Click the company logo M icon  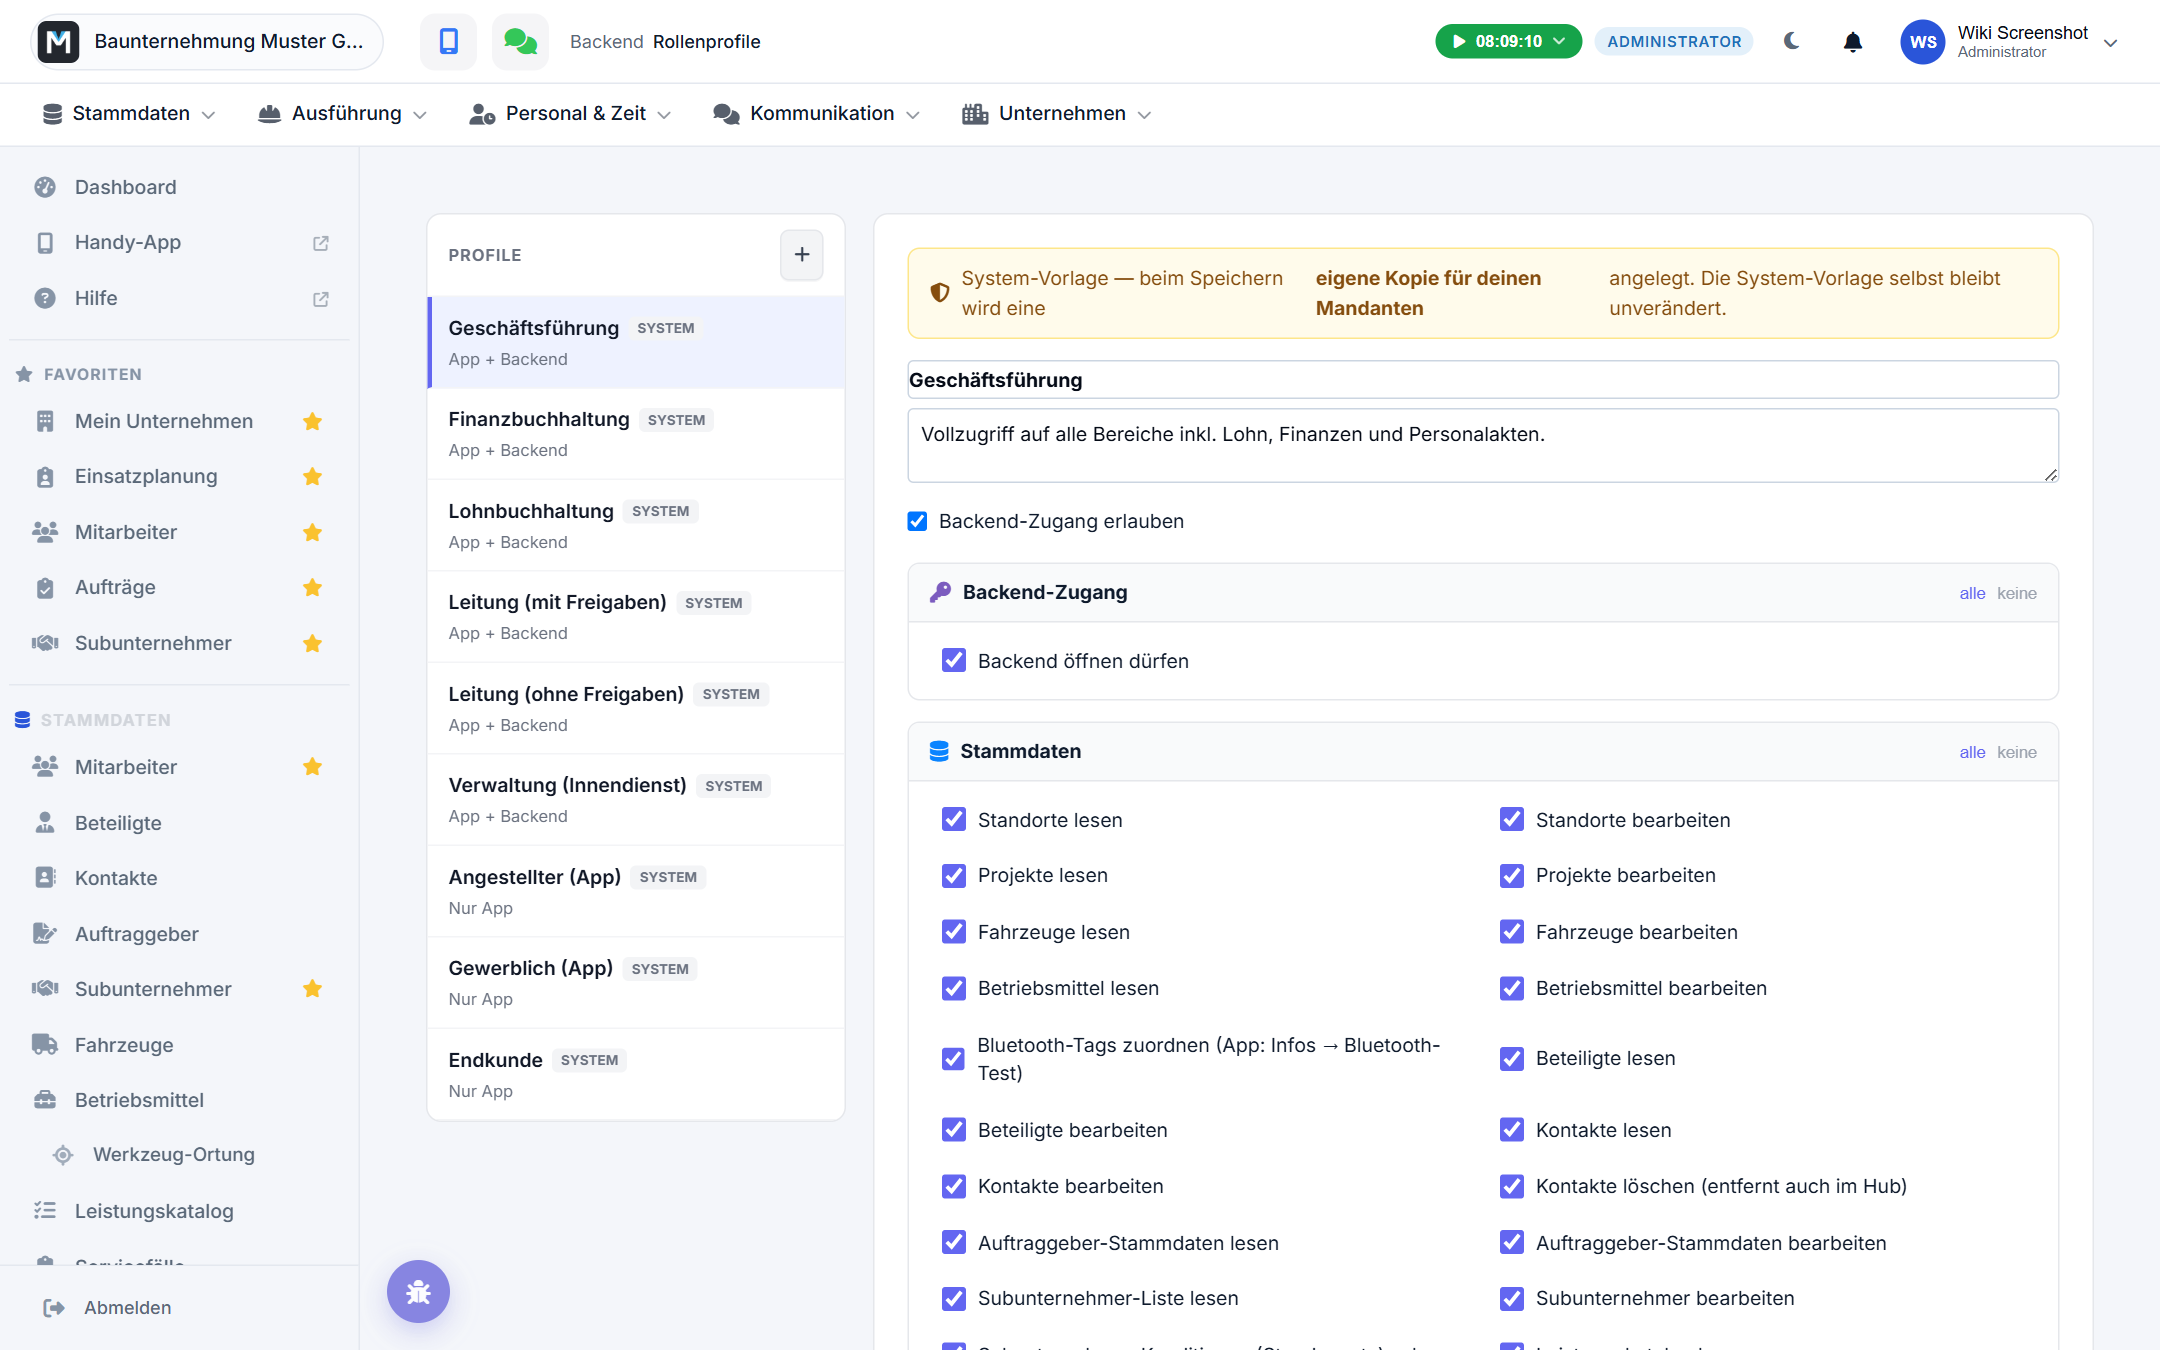pyautogui.click(x=59, y=41)
